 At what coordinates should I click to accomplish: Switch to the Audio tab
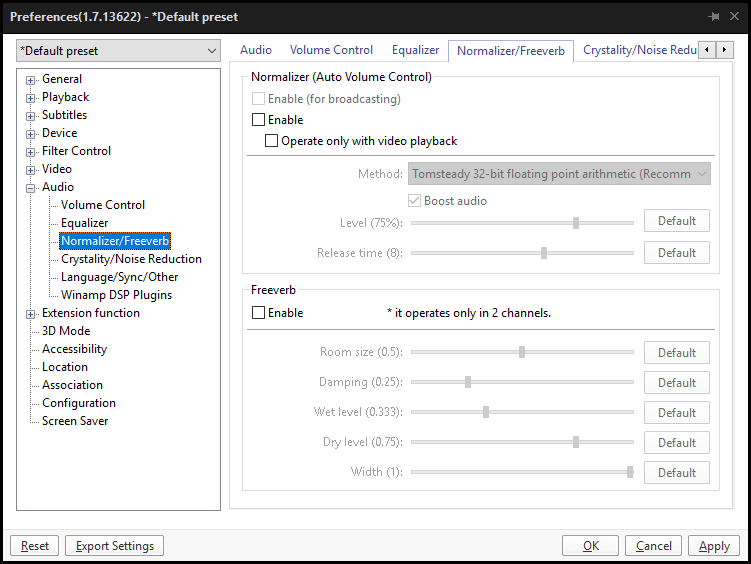256,50
